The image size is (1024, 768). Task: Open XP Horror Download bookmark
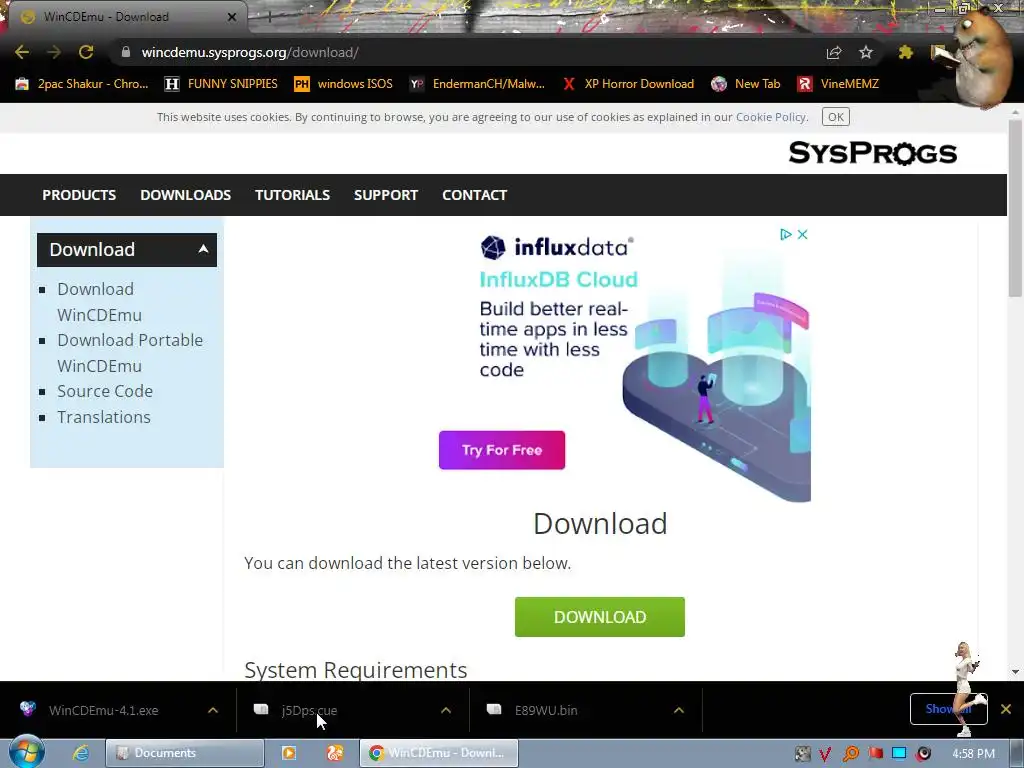point(628,84)
